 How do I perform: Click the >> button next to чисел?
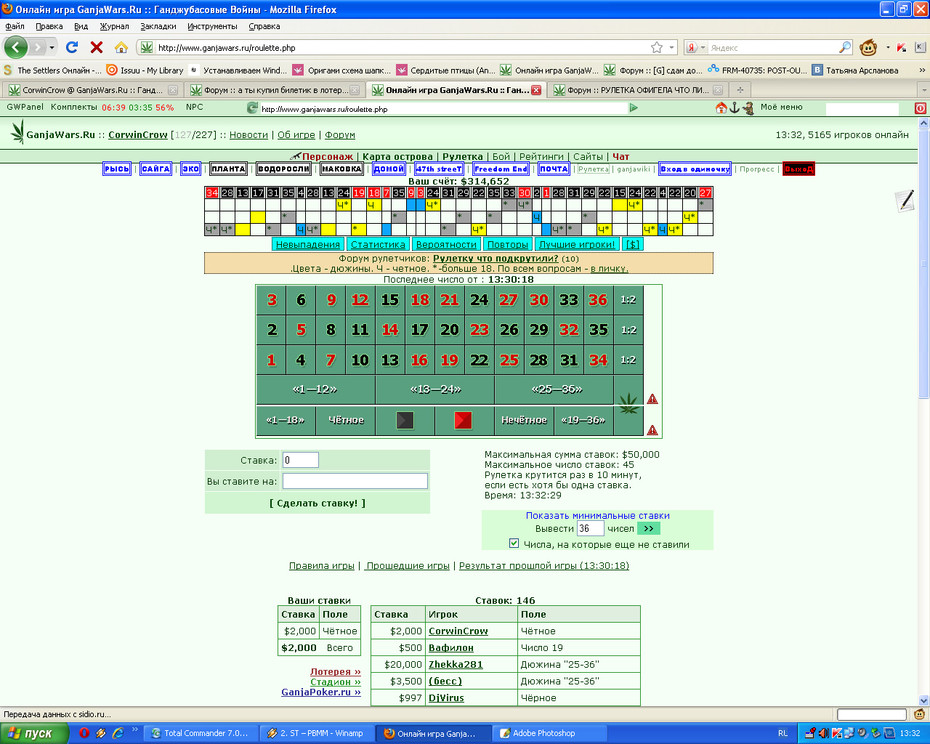coord(648,529)
